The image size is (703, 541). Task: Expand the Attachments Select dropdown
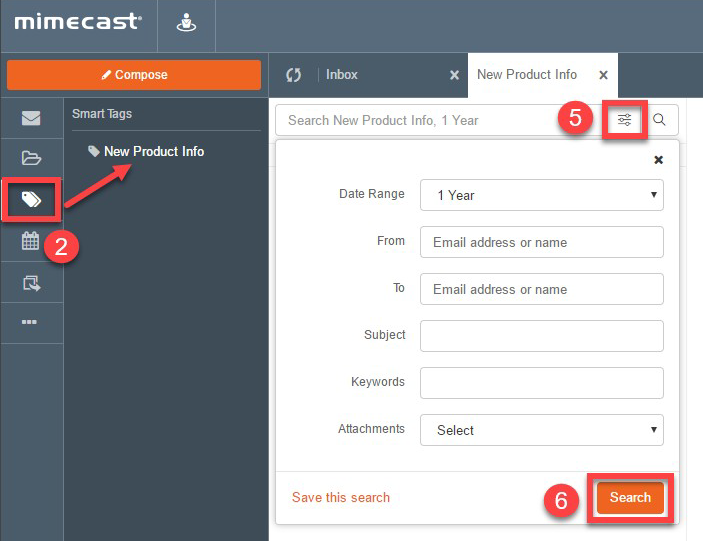[541, 430]
